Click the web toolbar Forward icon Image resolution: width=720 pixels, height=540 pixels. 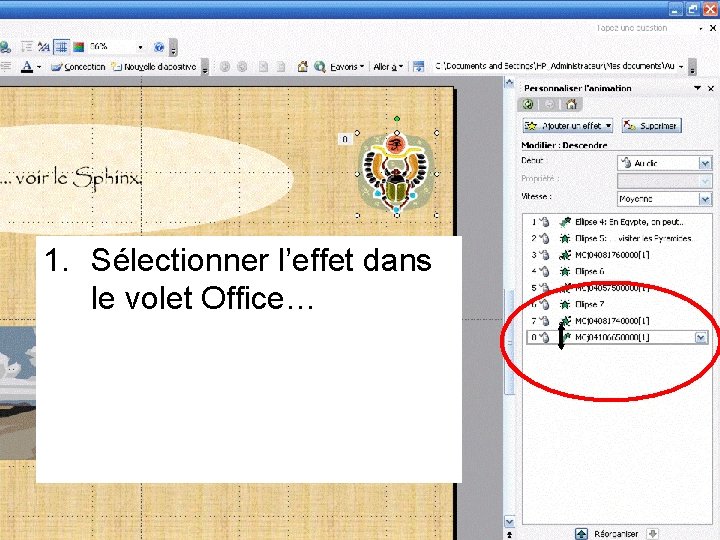pyautogui.click(x=242, y=67)
